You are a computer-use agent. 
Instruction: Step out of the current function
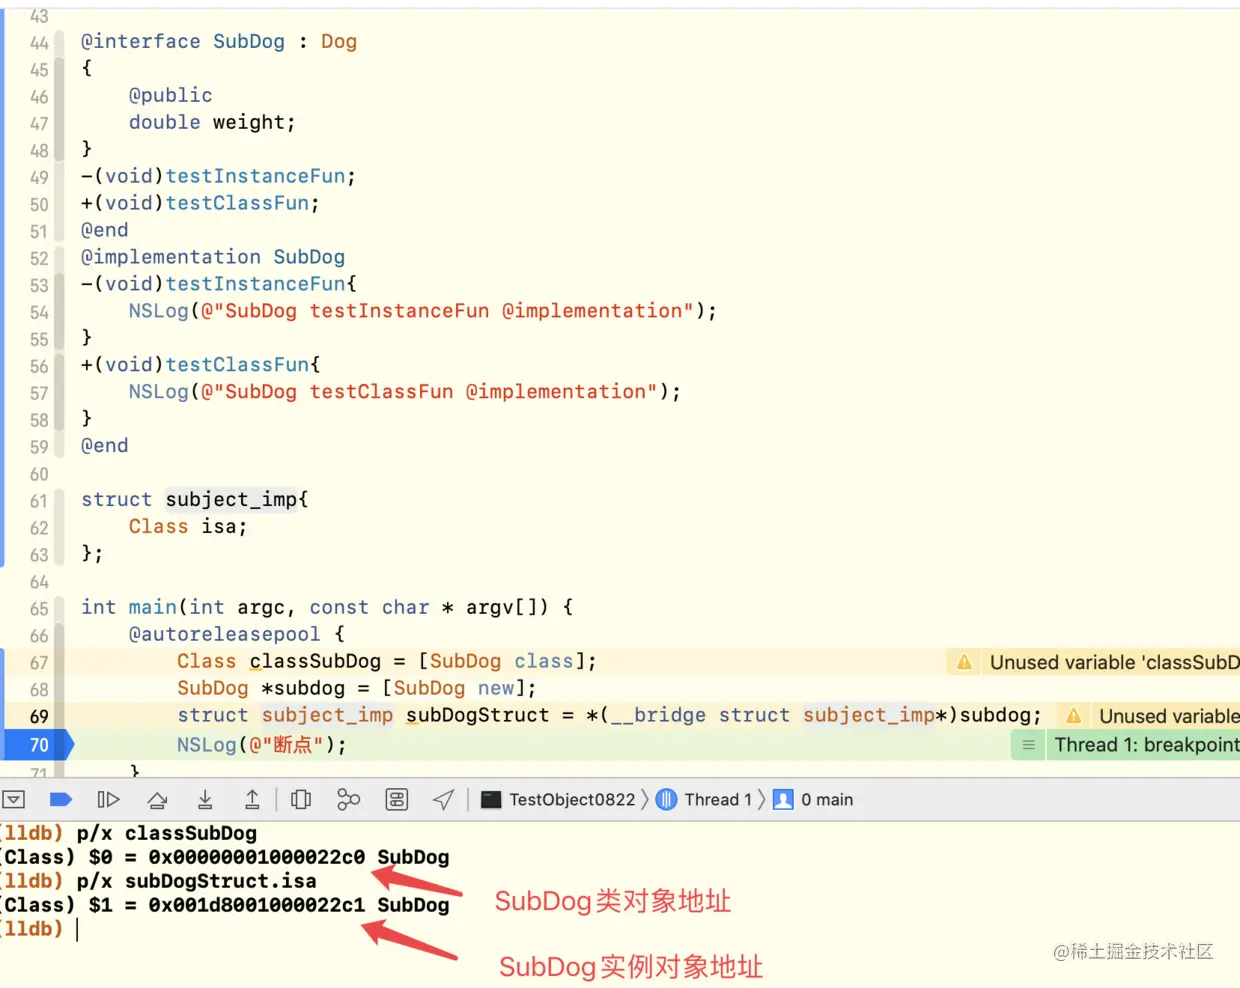[x=252, y=799]
